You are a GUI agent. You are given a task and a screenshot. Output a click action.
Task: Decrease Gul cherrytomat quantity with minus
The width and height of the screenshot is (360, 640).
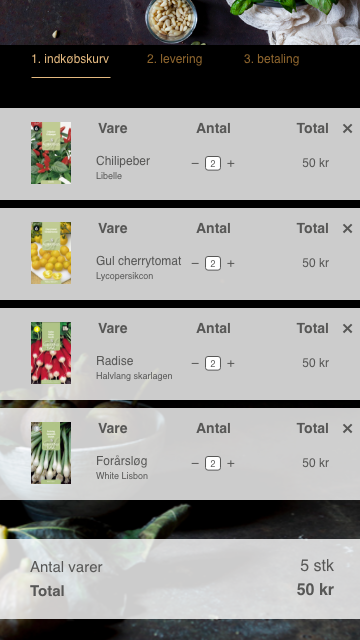point(195,264)
